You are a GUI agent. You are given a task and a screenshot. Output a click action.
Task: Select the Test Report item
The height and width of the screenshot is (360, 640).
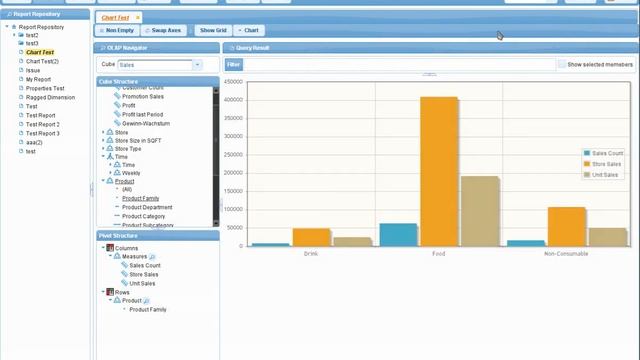pyautogui.click(x=40, y=115)
